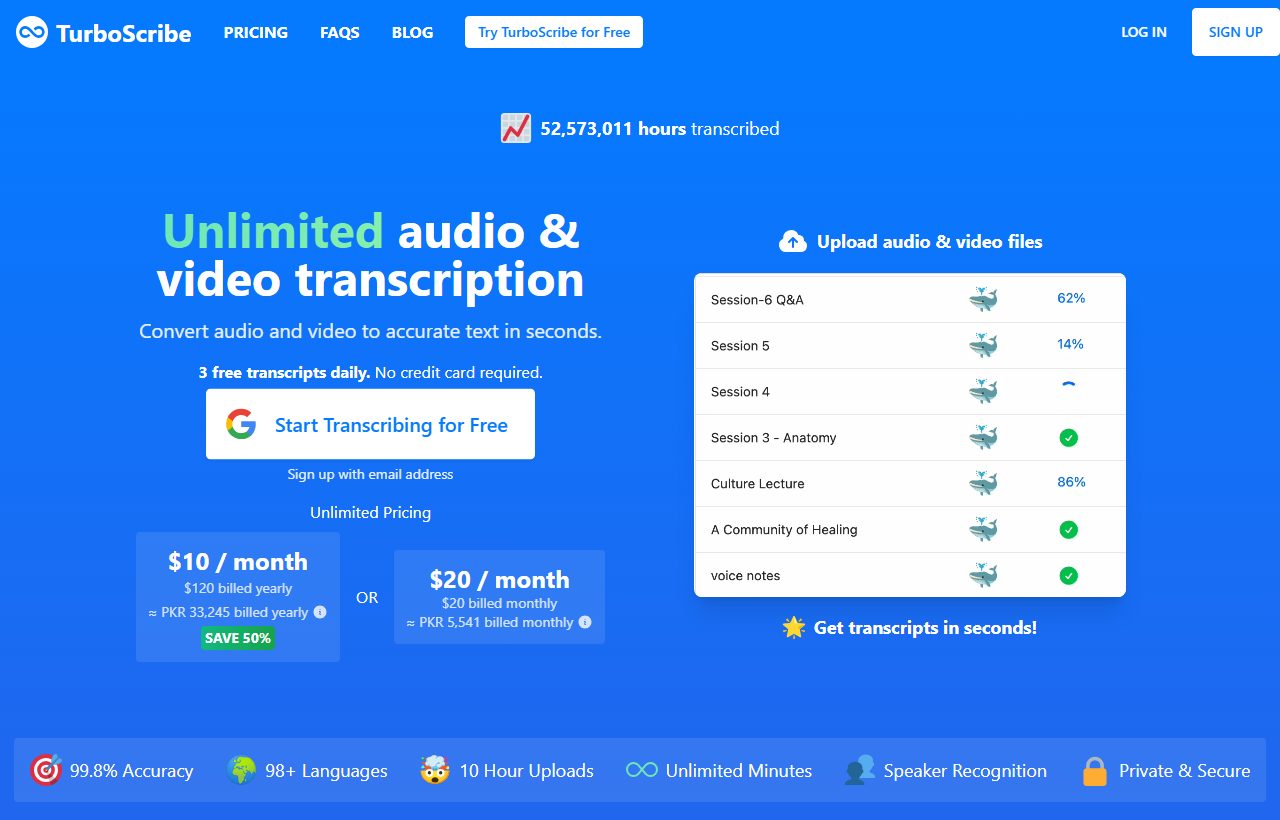
Task: Click the TurboScribe infinity logo icon
Action: point(32,32)
